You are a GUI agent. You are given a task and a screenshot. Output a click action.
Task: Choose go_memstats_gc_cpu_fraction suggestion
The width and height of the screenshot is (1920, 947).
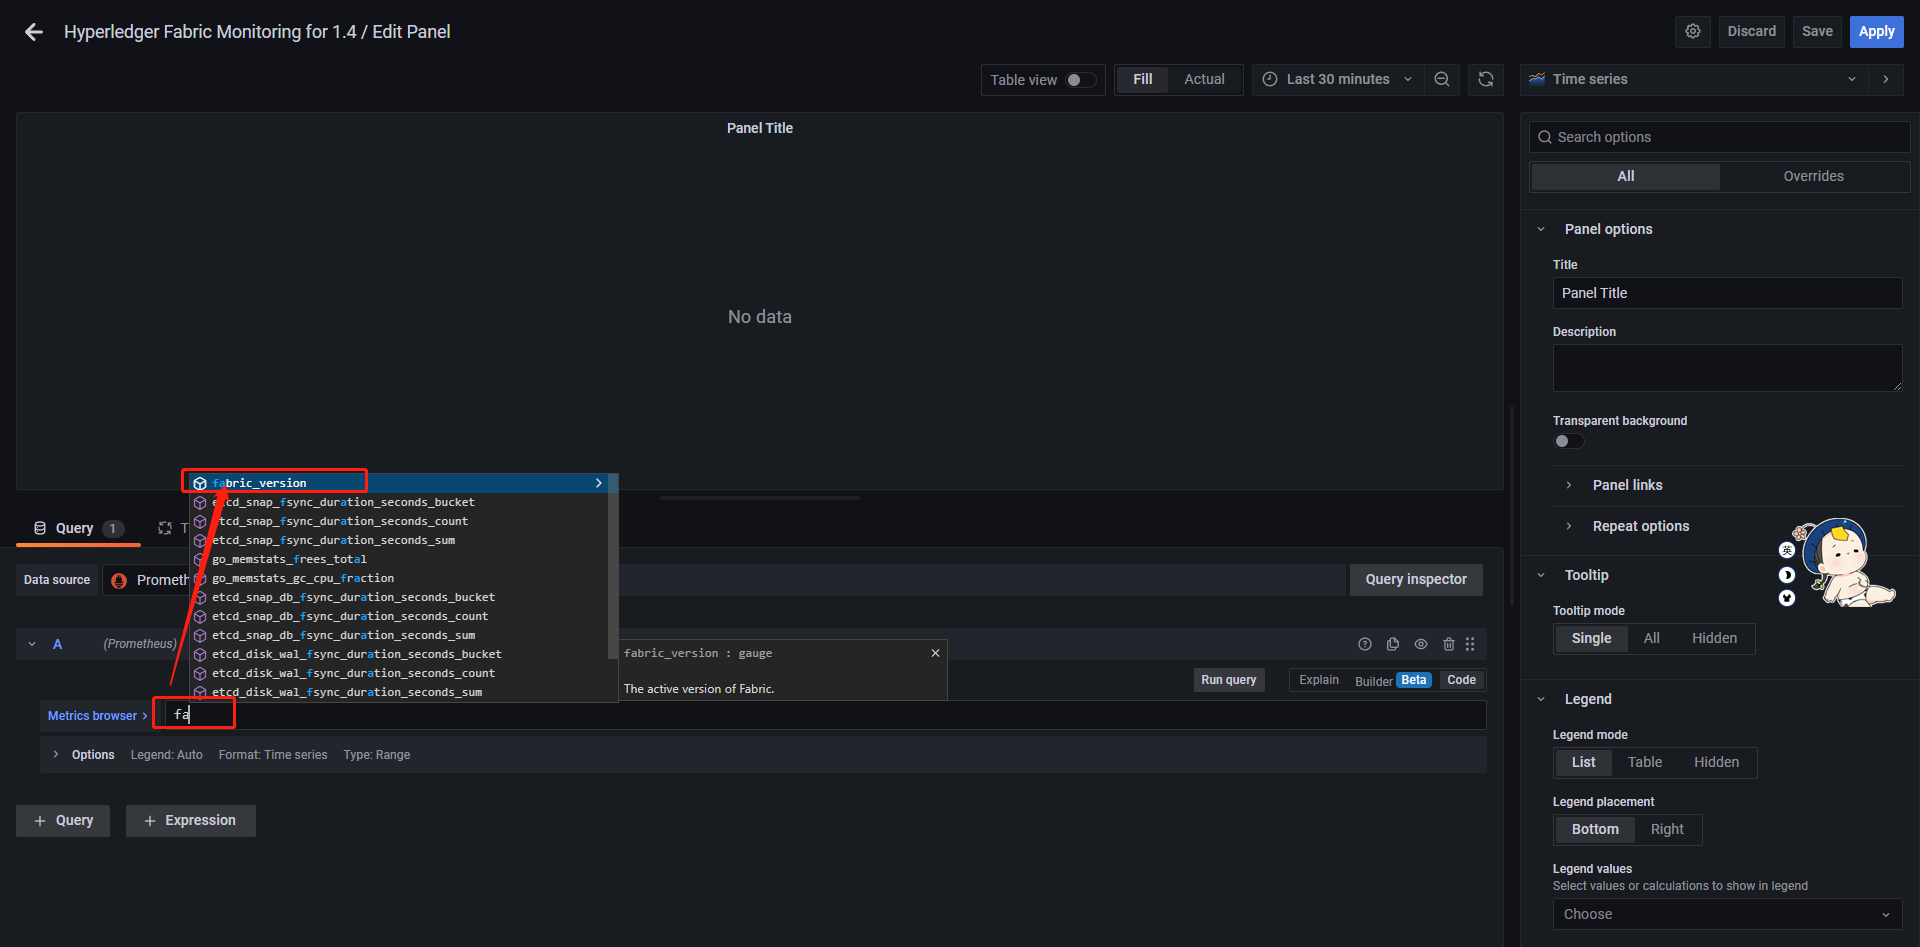[x=398, y=578]
